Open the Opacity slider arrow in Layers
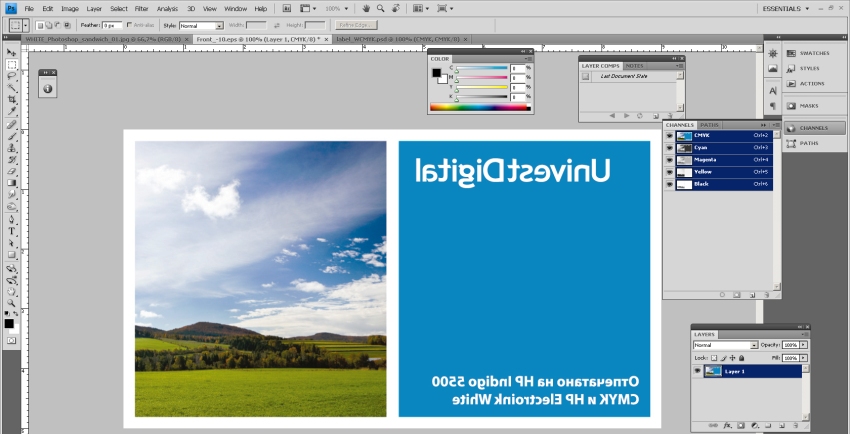The image size is (850, 434). coord(803,345)
